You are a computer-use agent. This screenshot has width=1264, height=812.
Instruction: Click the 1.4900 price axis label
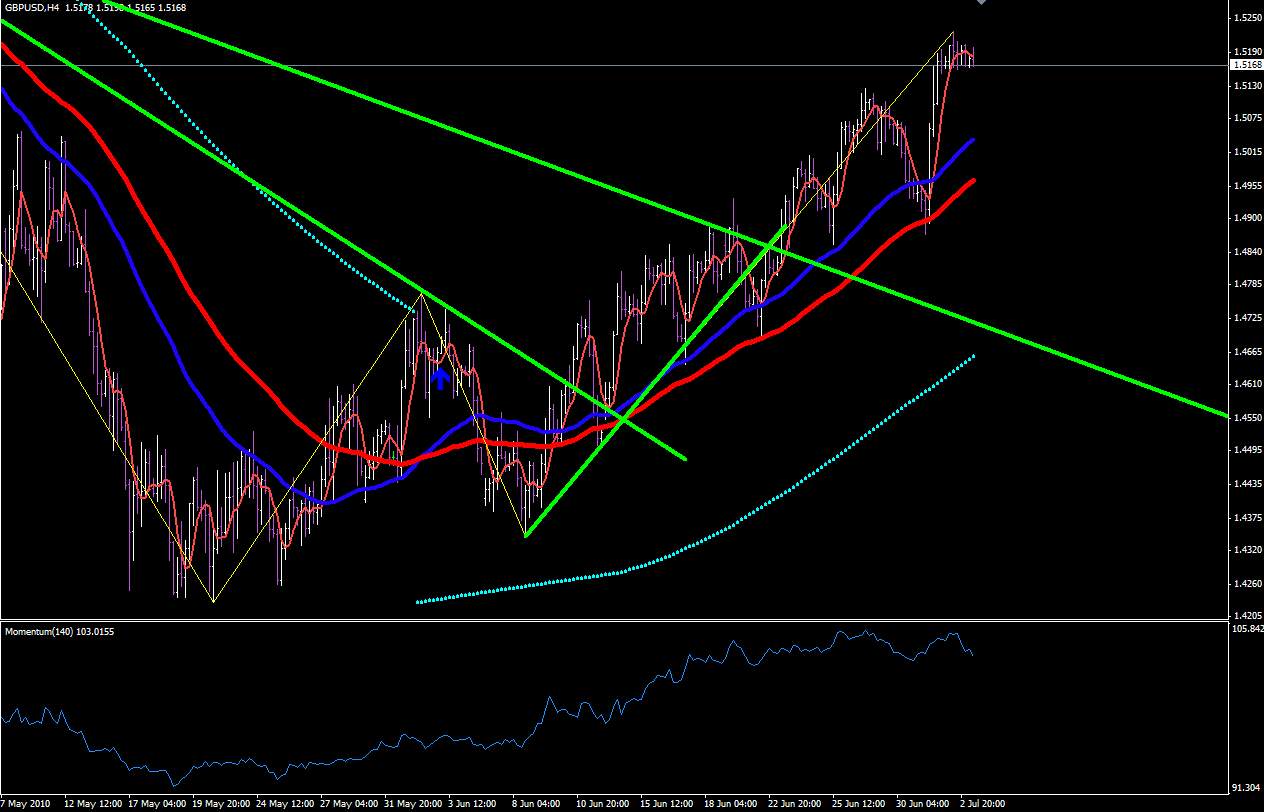[1247, 219]
